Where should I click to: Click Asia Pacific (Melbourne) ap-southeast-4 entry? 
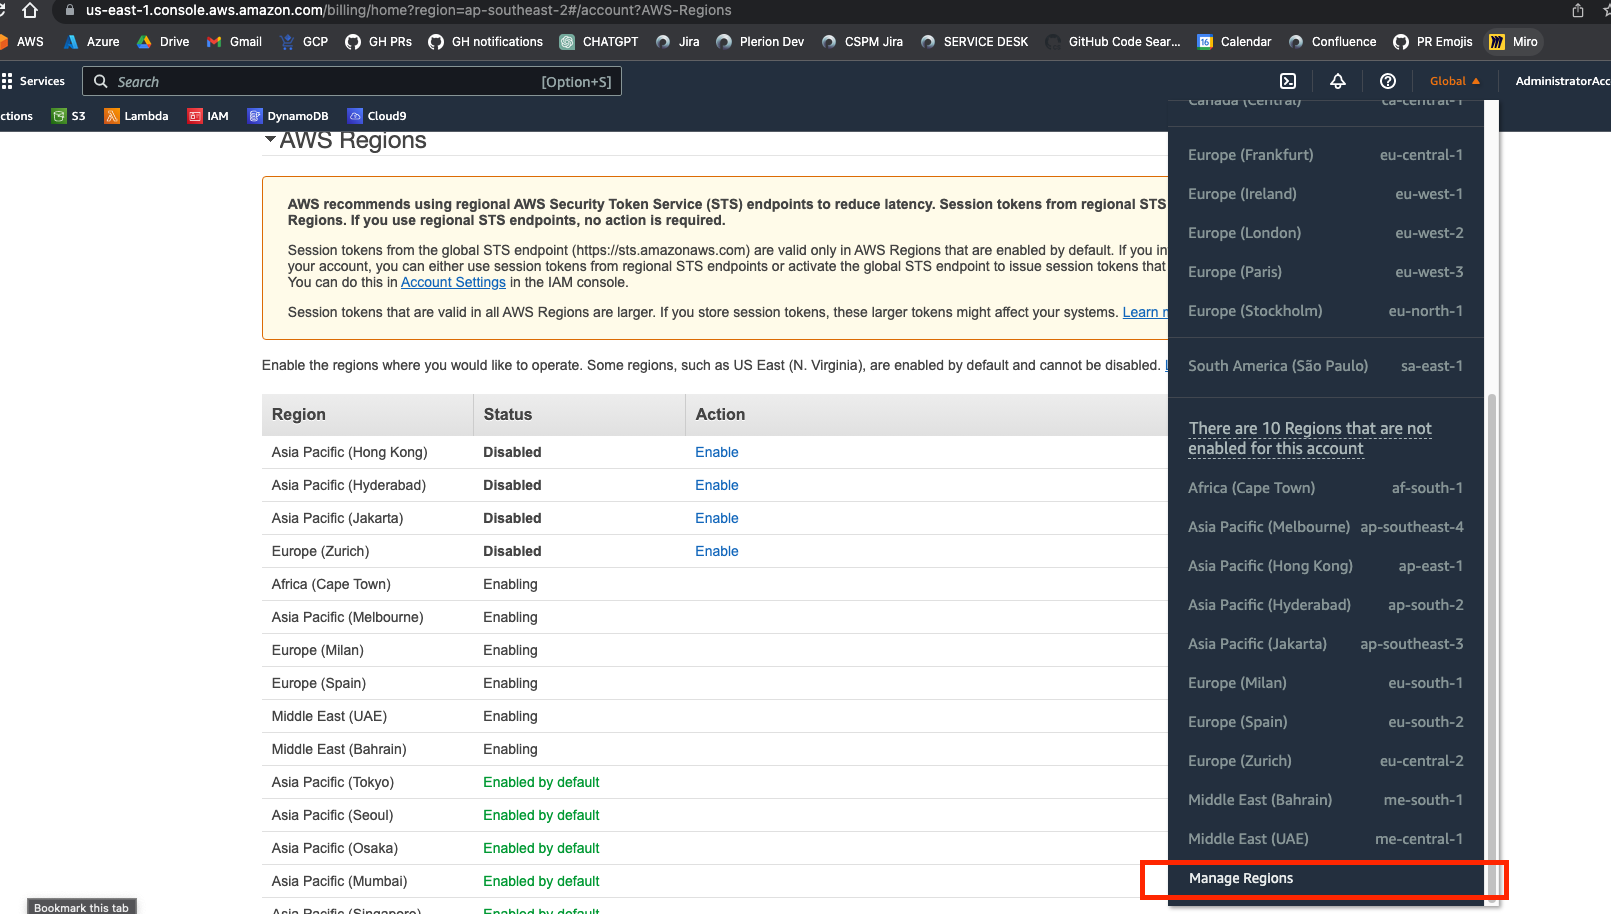pyautogui.click(x=1325, y=527)
